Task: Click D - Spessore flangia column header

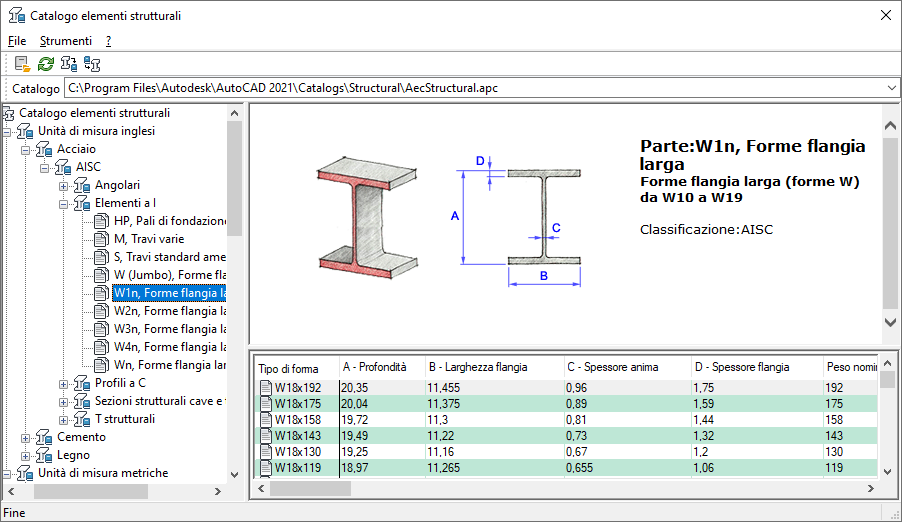Action: coord(756,367)
